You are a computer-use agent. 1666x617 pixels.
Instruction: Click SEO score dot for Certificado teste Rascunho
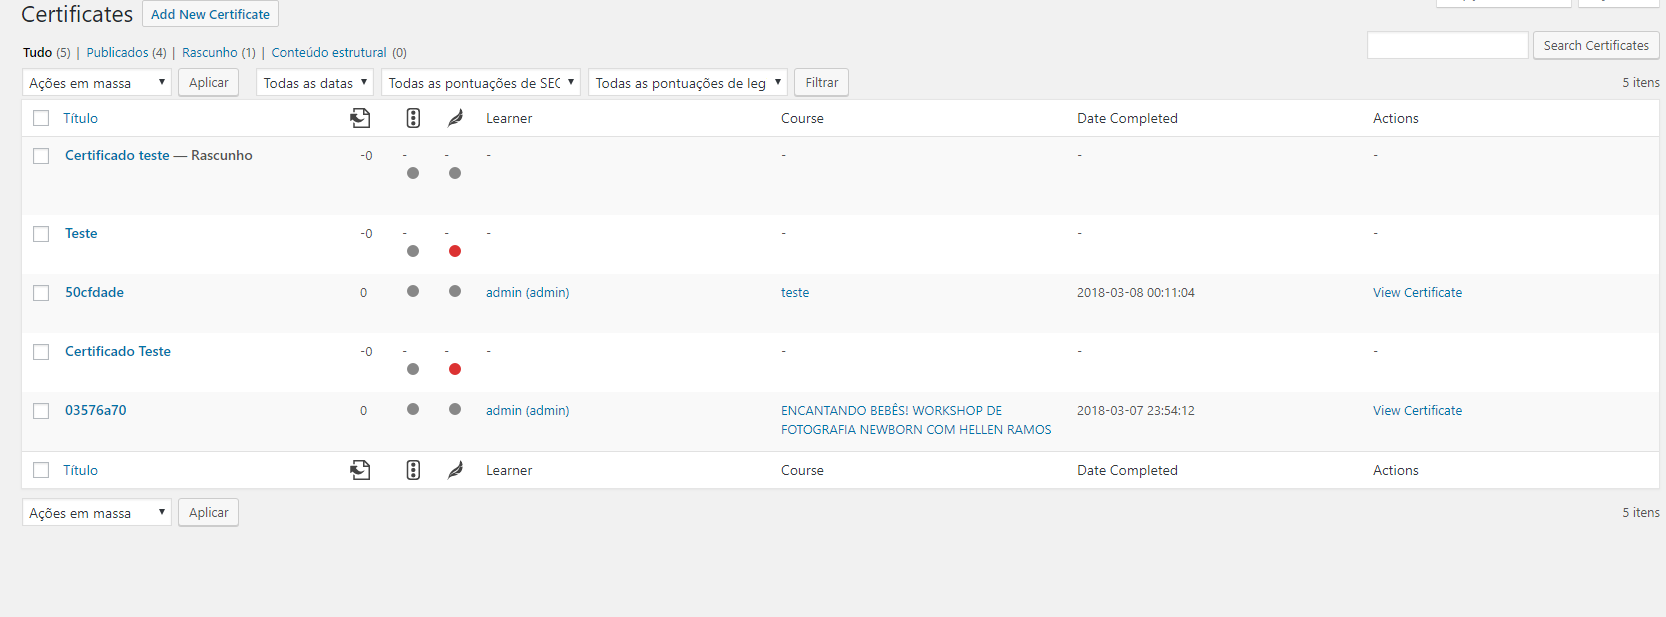[x=413, y=173]
